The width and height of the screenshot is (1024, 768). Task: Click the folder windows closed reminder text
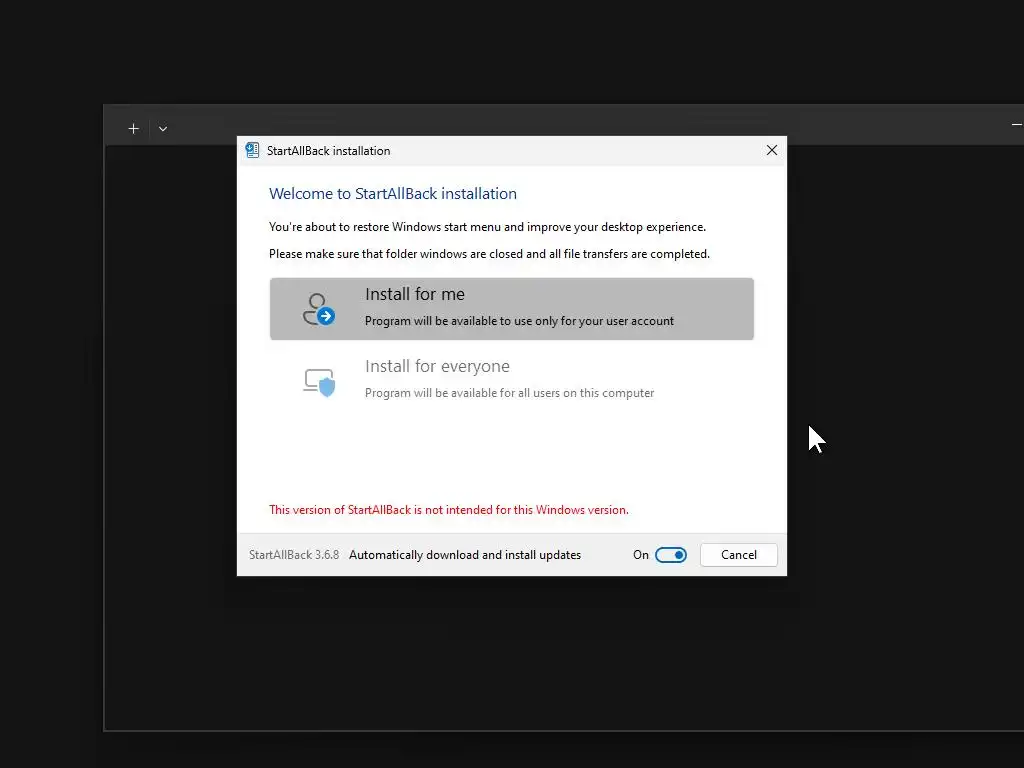pos(489,254)
